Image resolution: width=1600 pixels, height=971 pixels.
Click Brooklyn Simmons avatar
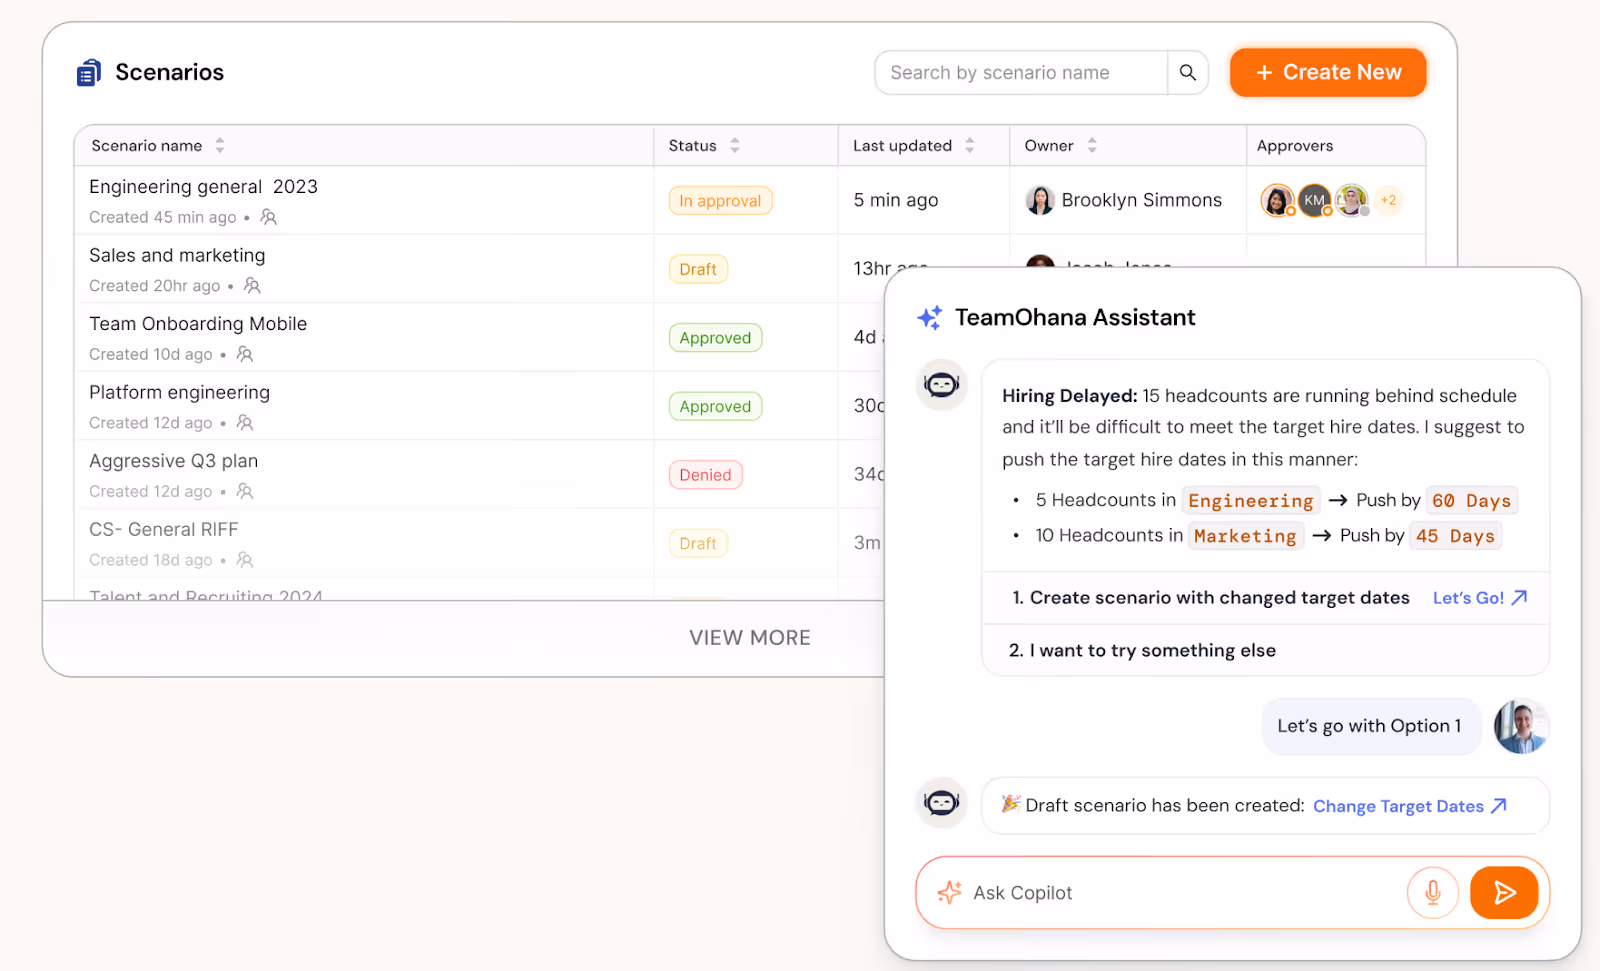(x=1040, y=200)
